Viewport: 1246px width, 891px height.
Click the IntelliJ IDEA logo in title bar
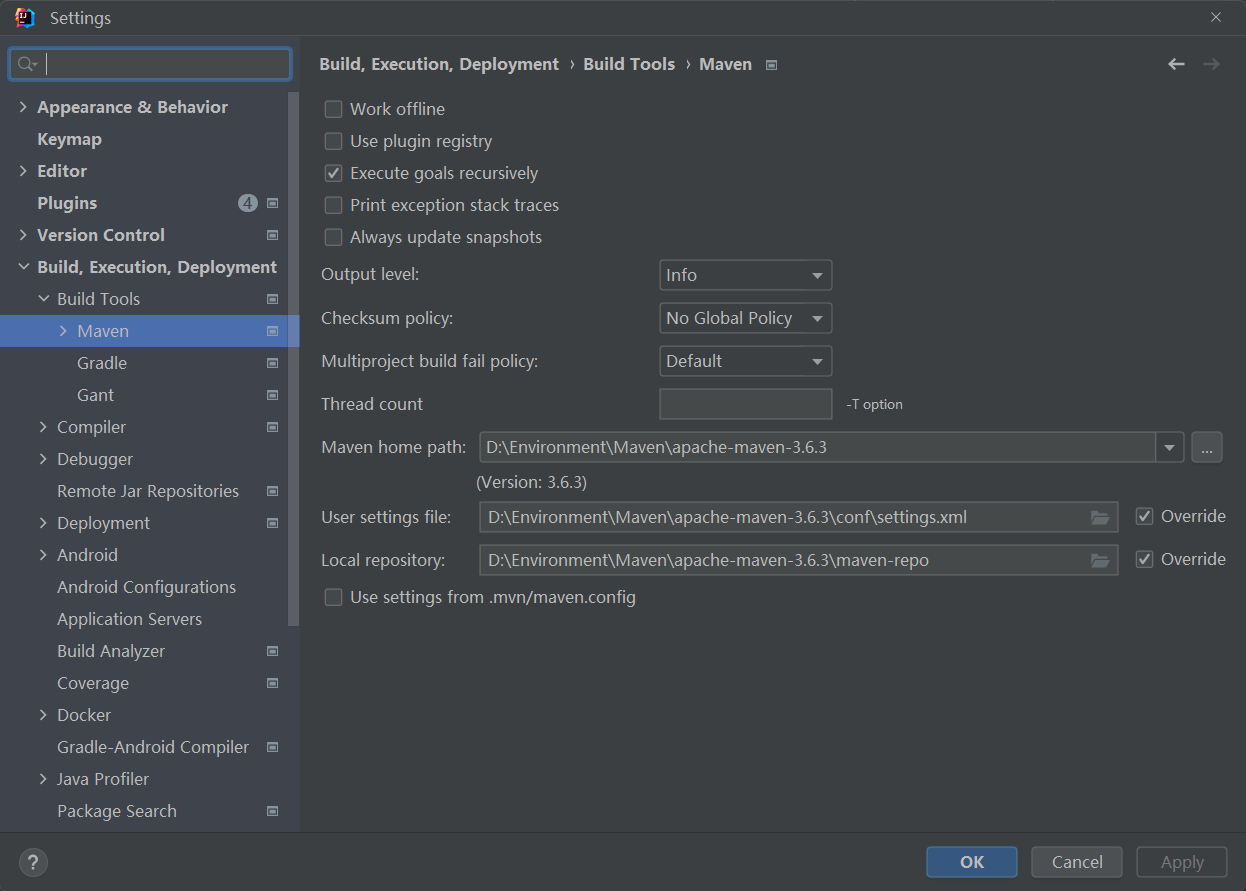point(25,18)
